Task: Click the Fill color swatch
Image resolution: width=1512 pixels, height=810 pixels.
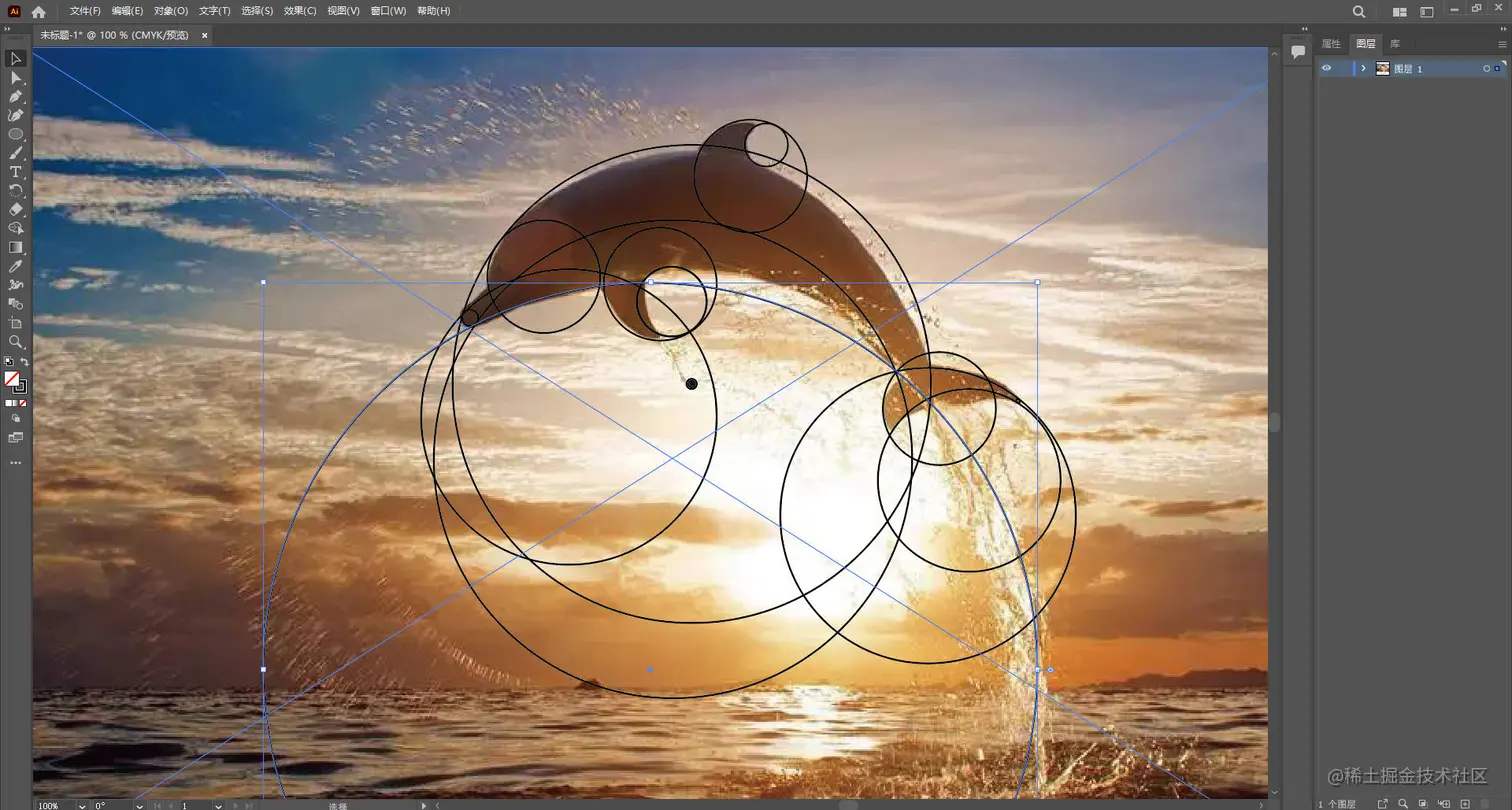Action: coord(11,379)
